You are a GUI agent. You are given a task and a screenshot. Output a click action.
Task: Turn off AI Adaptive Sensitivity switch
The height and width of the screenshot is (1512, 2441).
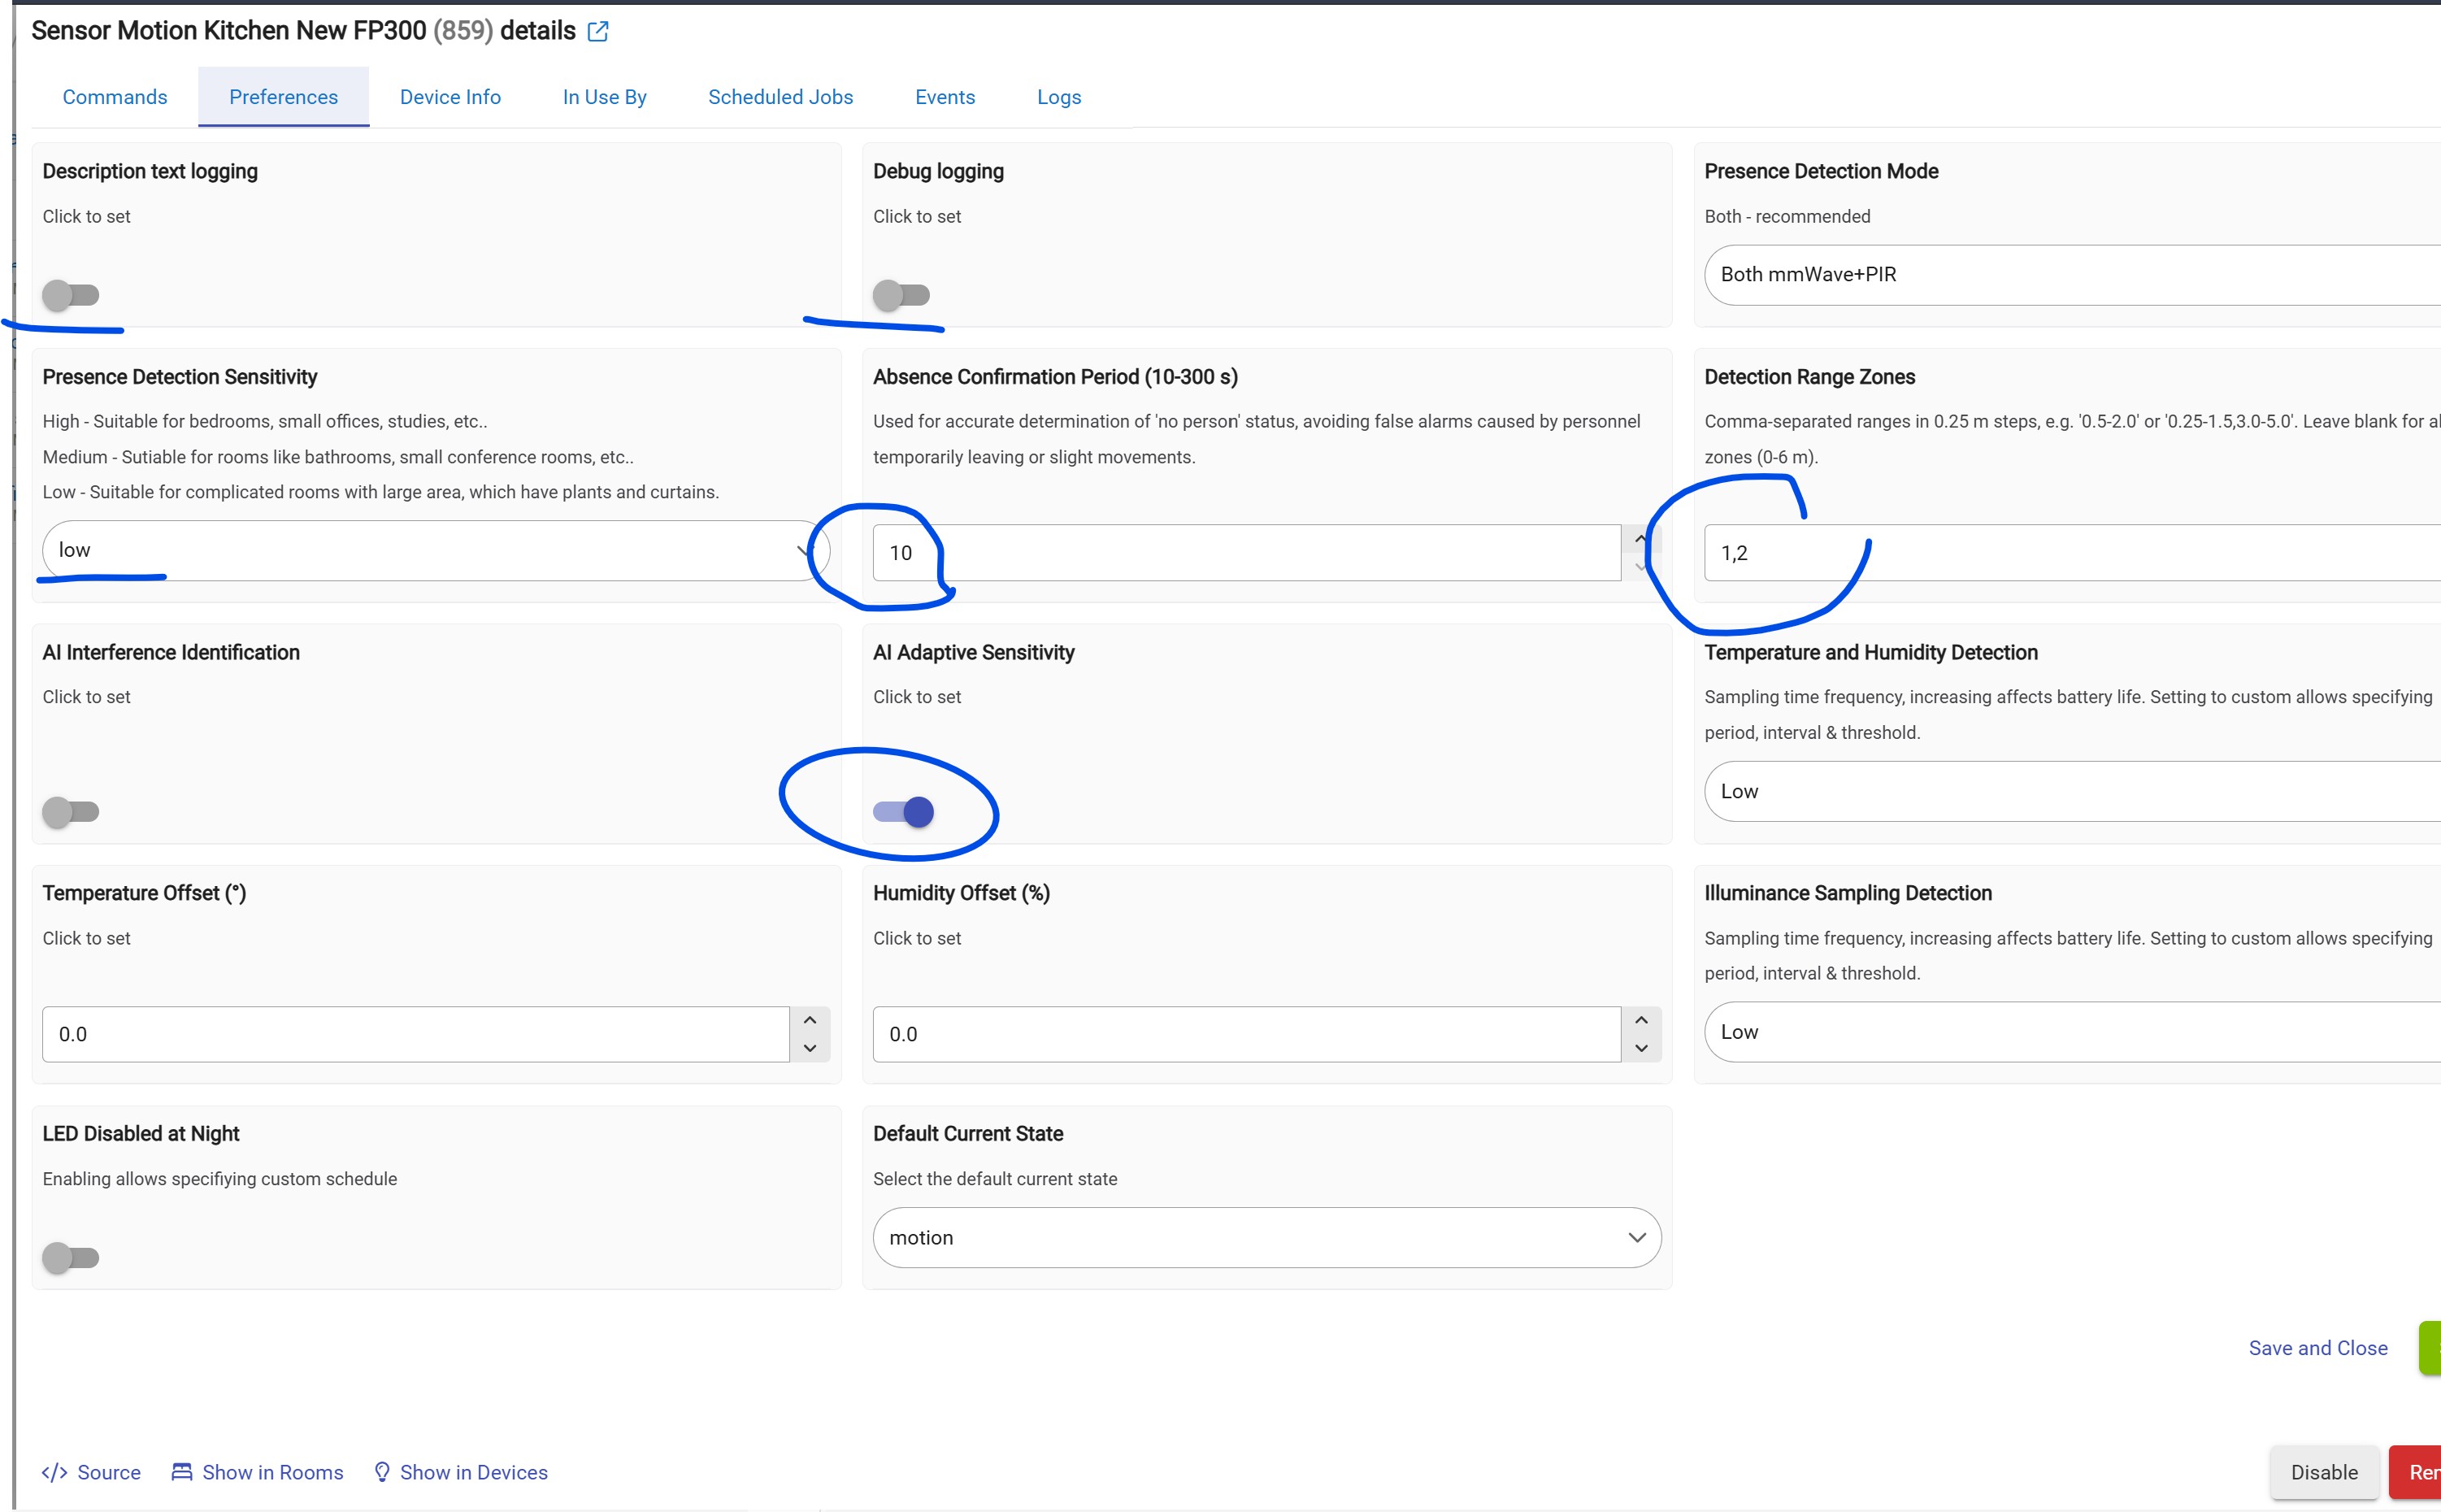point(903,811)
